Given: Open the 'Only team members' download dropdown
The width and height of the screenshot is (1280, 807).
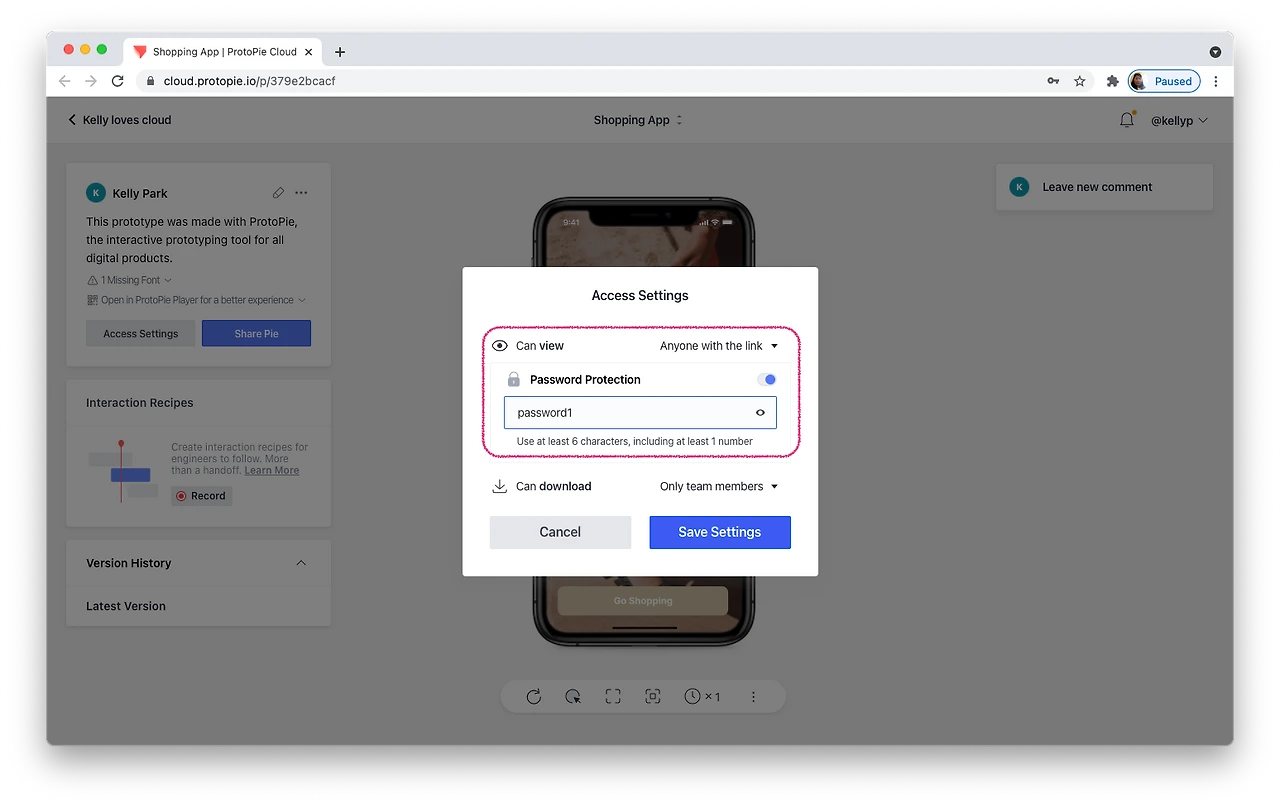Looking at the screenshot, I should click(x=719, y=486).
